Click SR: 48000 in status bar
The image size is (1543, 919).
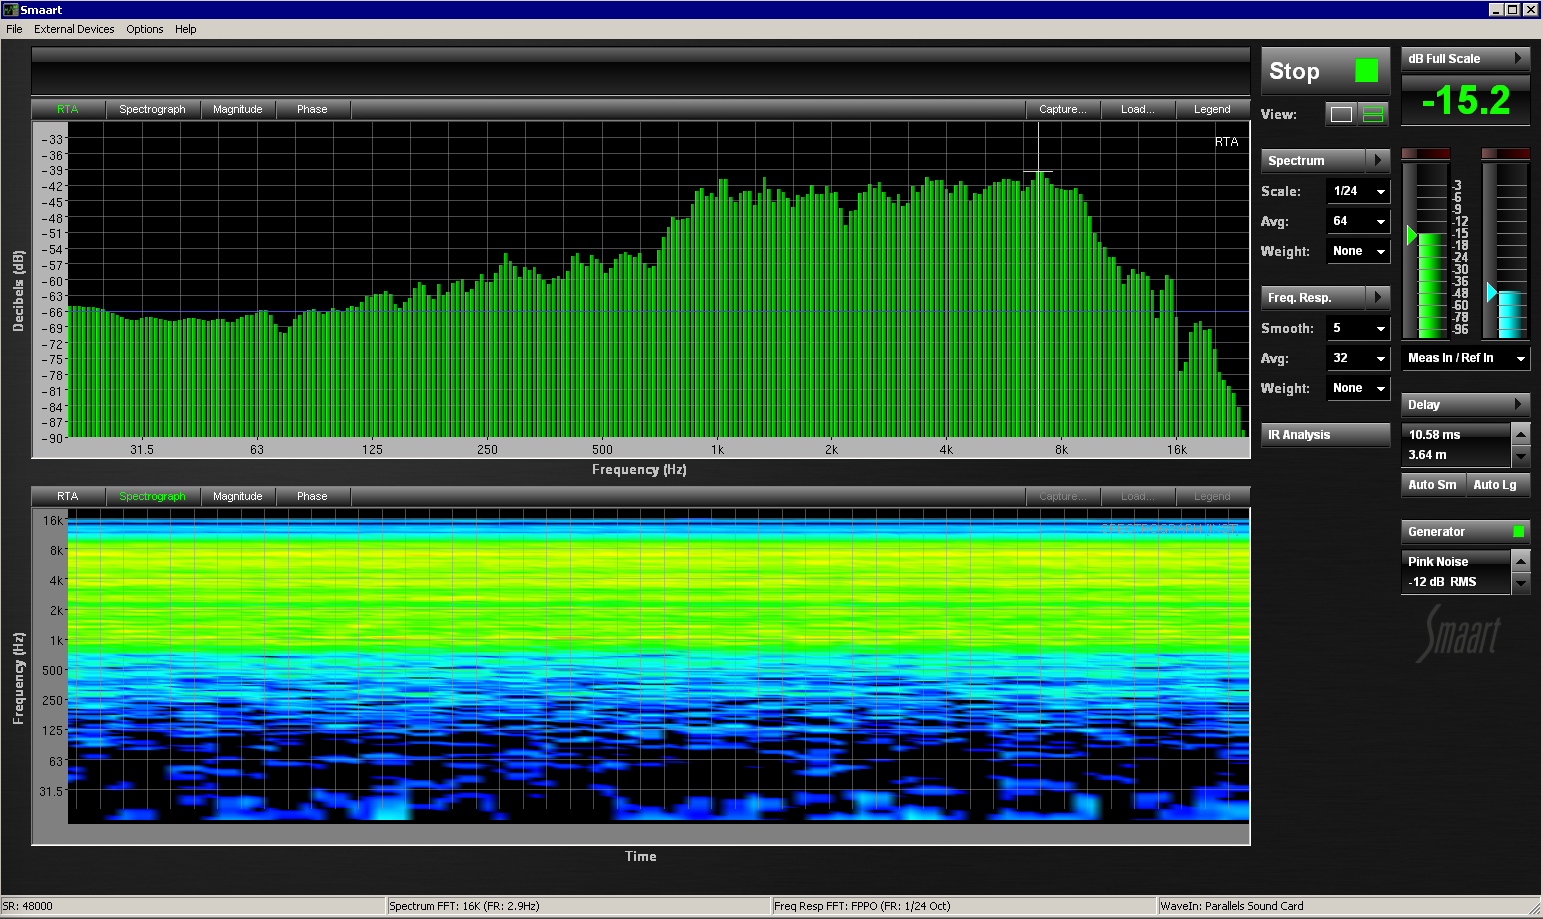[x=193, y=906]
